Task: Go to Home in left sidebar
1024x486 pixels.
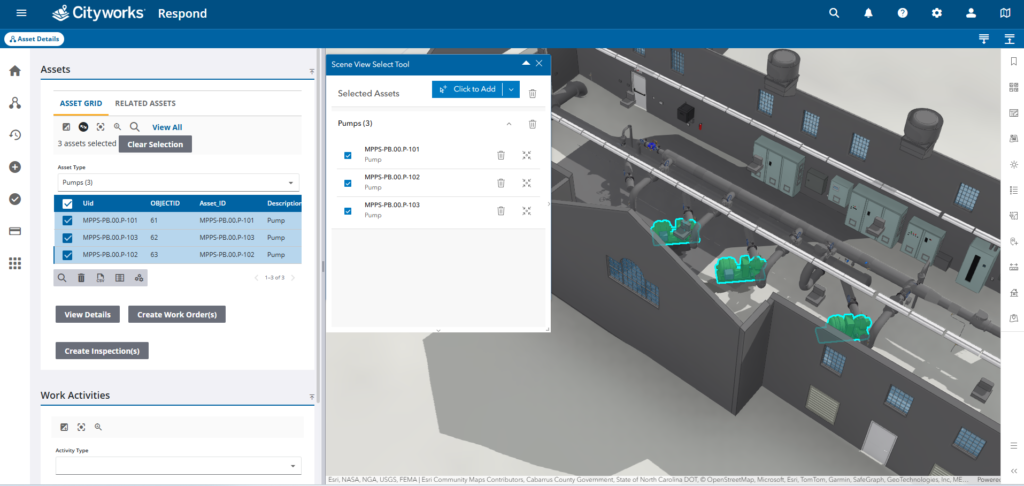Action: coord(15,71)
